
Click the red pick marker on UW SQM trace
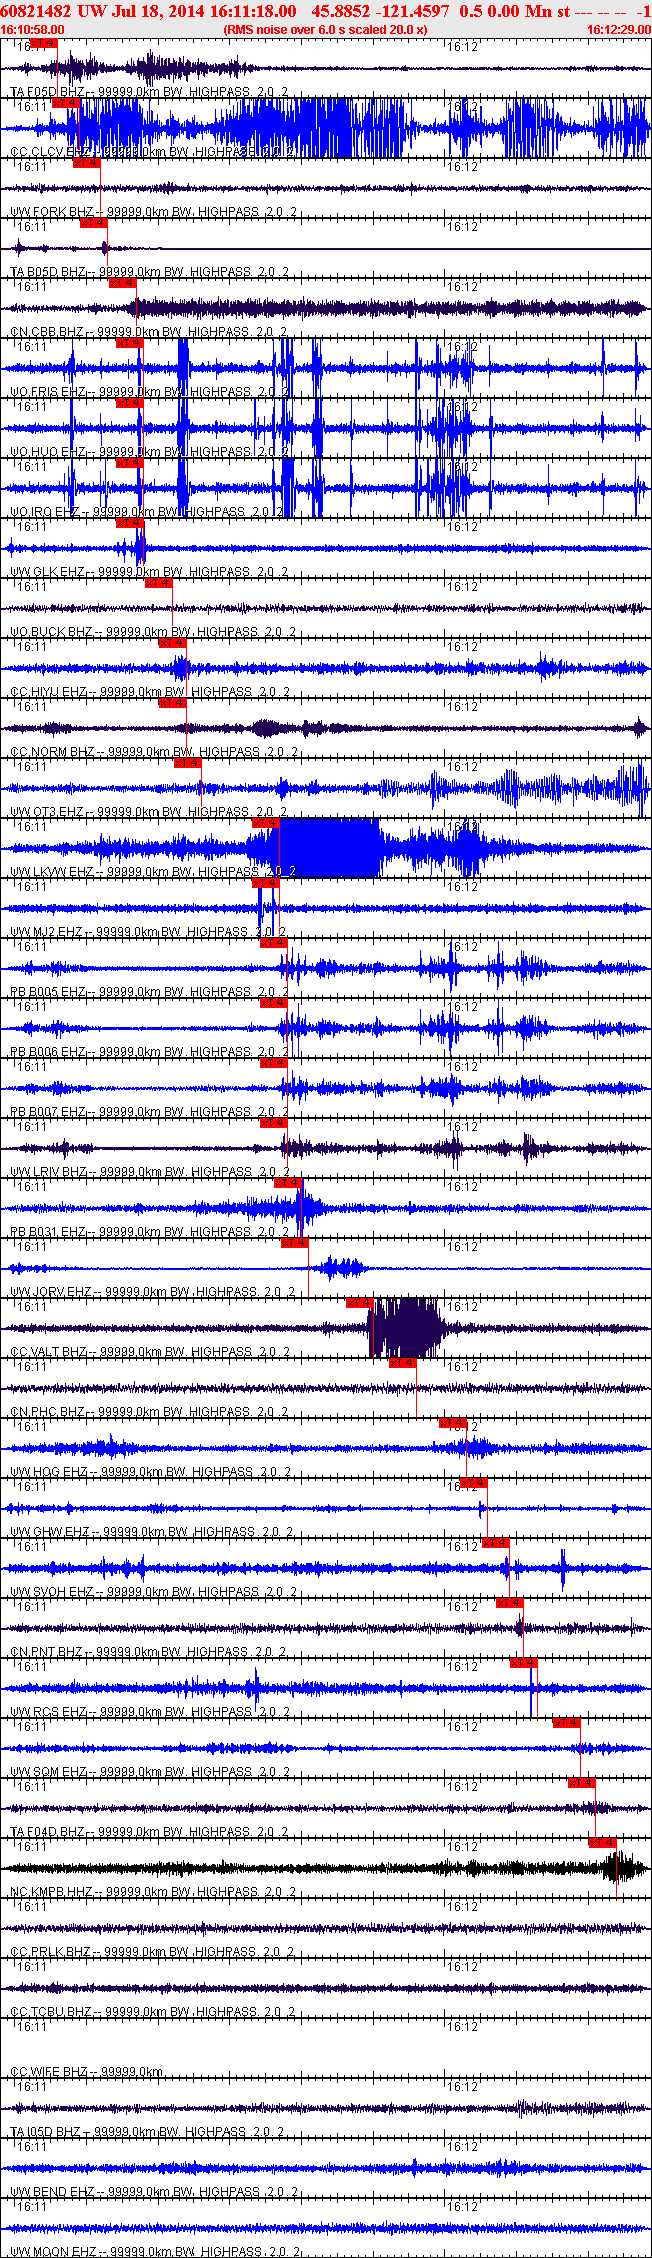tap(567, 1723)
